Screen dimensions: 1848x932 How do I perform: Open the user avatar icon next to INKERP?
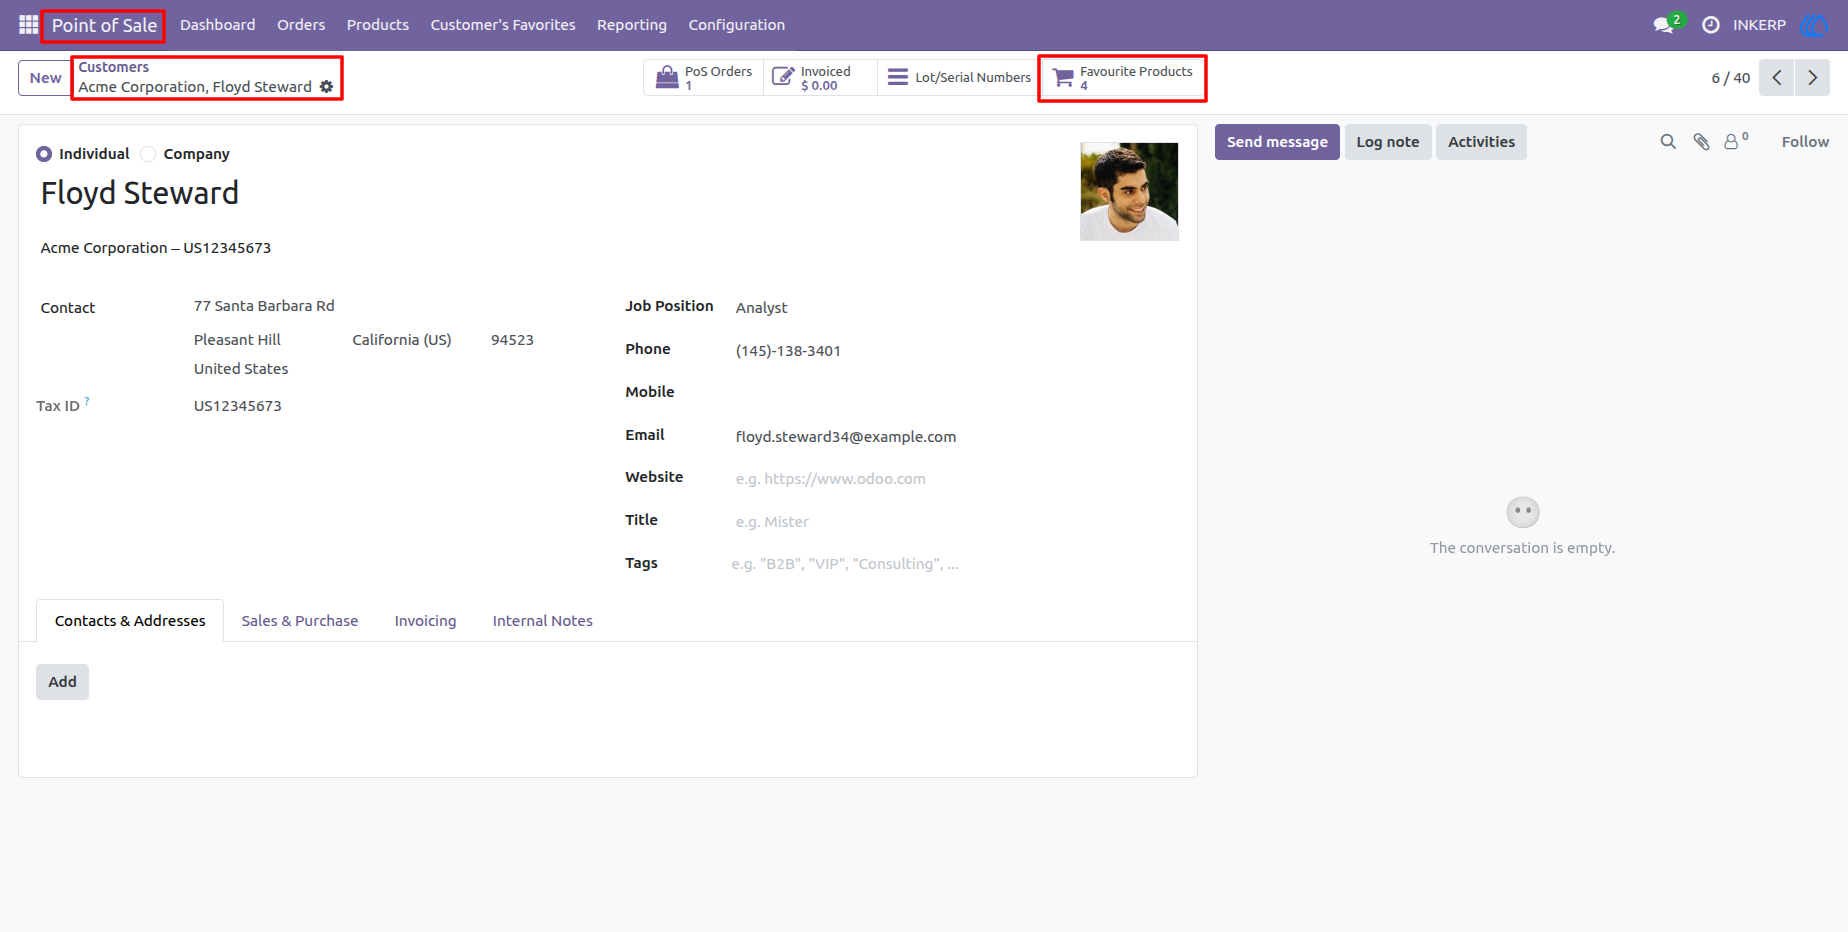point(1813,25)
